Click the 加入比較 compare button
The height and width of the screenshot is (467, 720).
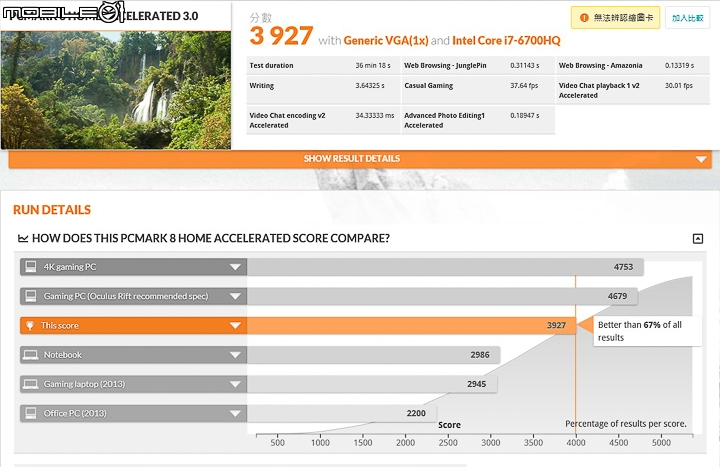point(687,18)
